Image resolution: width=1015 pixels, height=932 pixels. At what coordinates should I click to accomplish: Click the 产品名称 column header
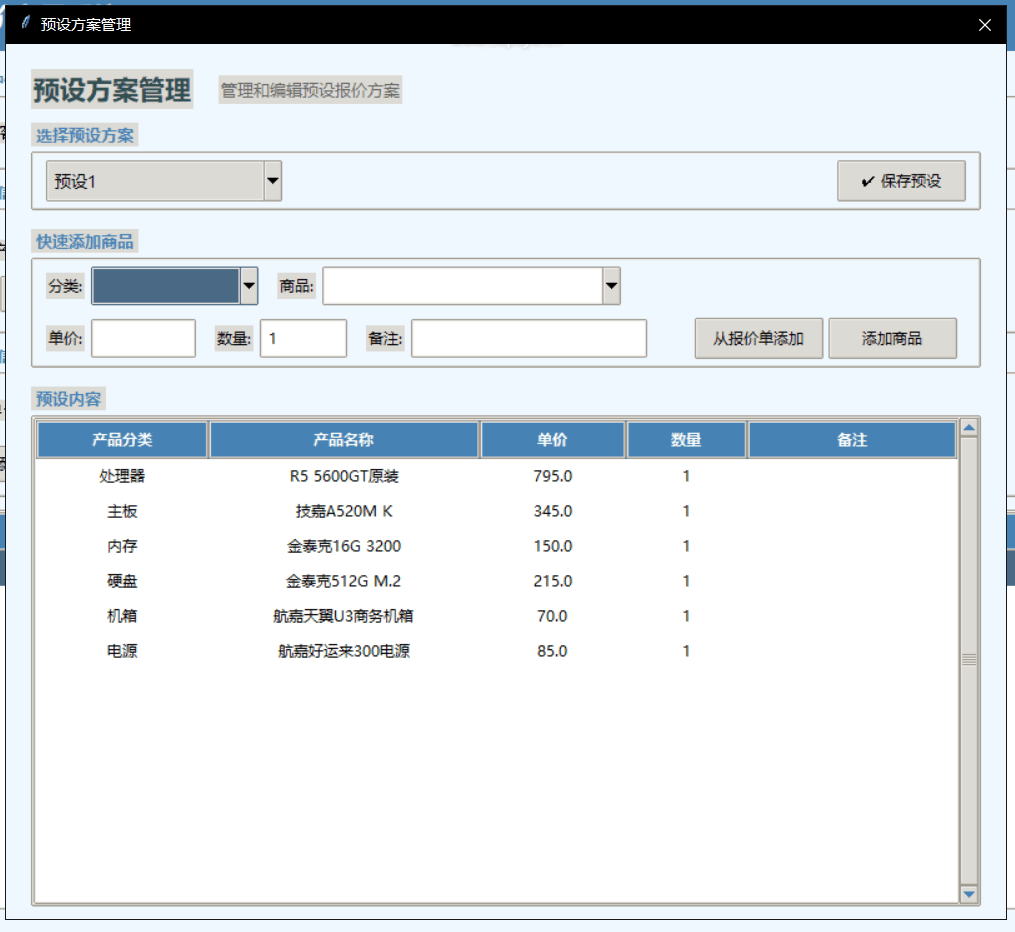pyautogui.click(x=344, y=440)
